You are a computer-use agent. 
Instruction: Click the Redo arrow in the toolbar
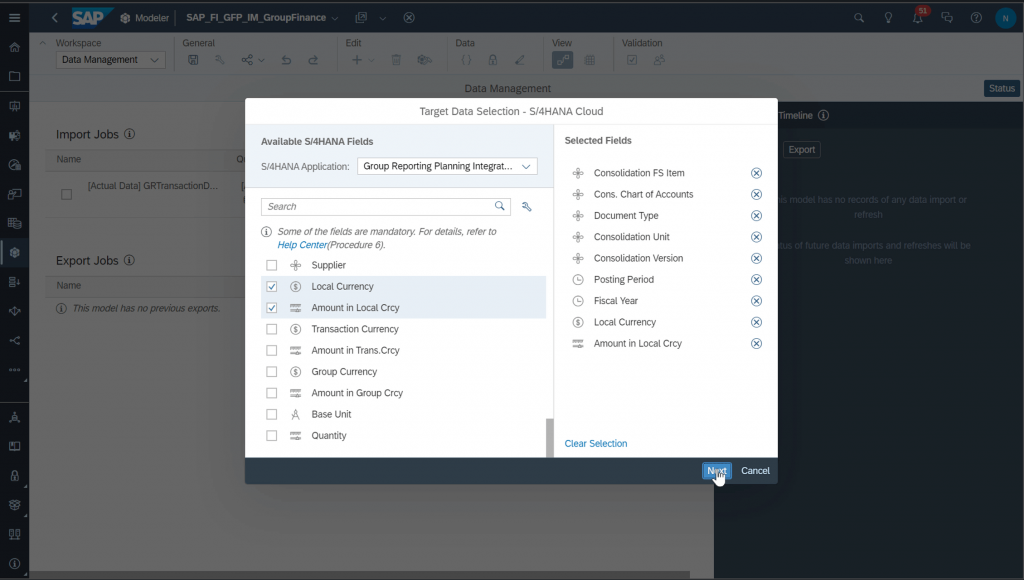(x=313, y=60)
